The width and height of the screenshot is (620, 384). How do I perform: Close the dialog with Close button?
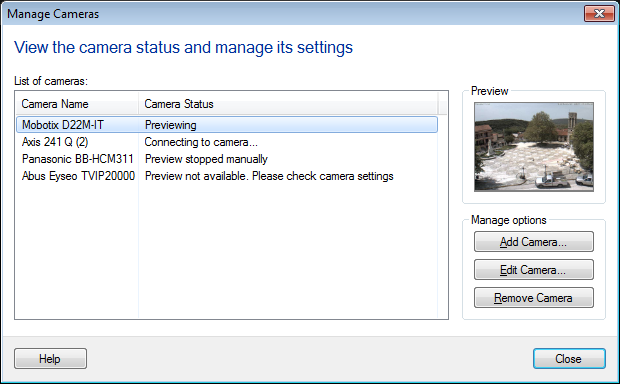569,359
